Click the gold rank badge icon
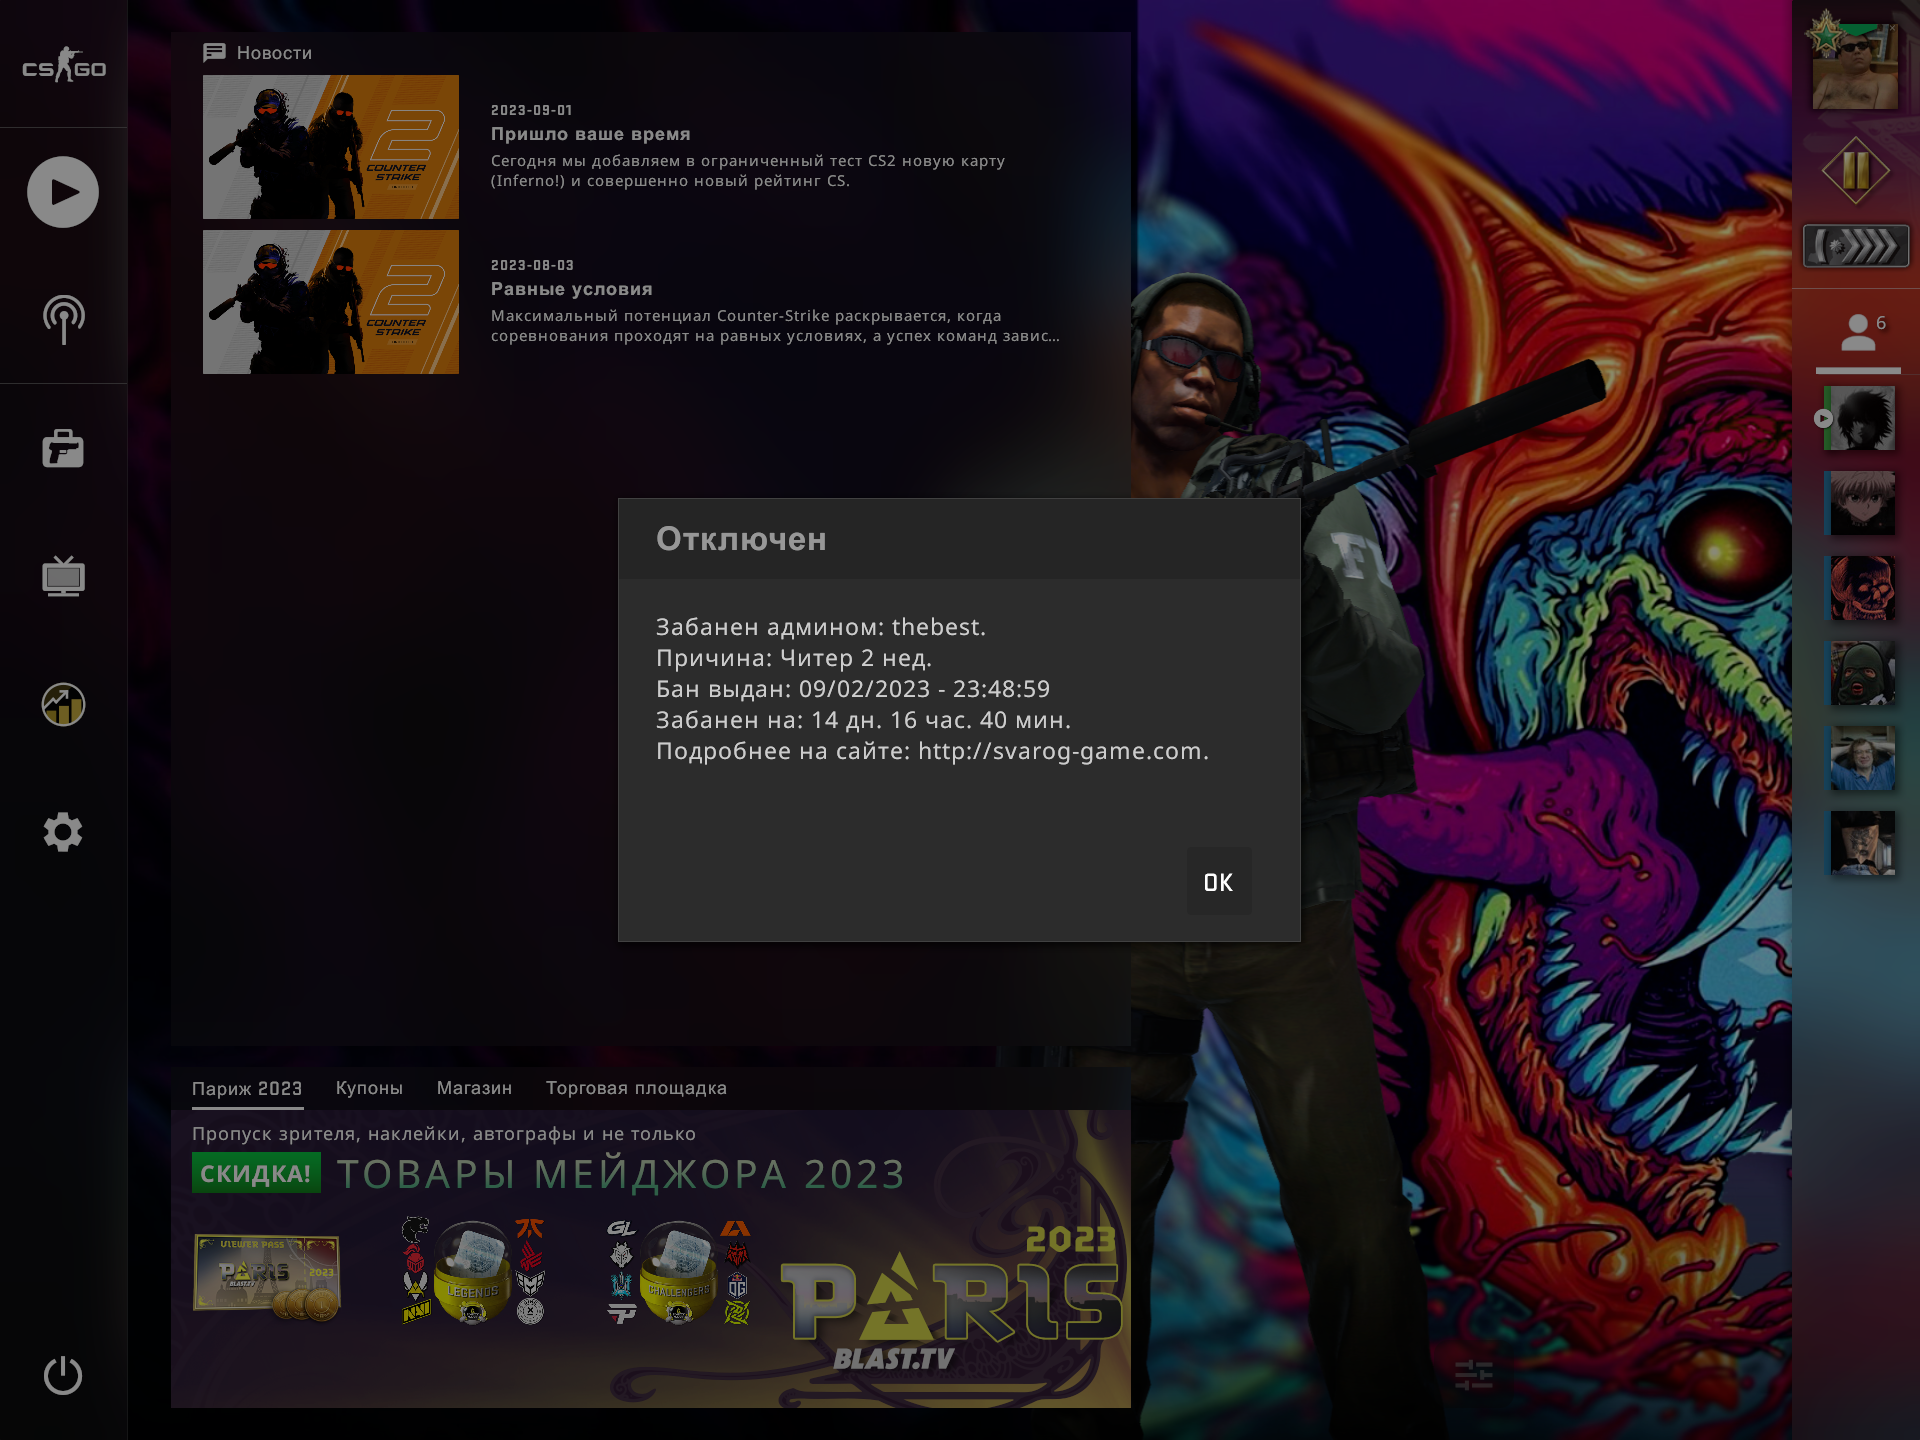 click(x=1855, y=170)
